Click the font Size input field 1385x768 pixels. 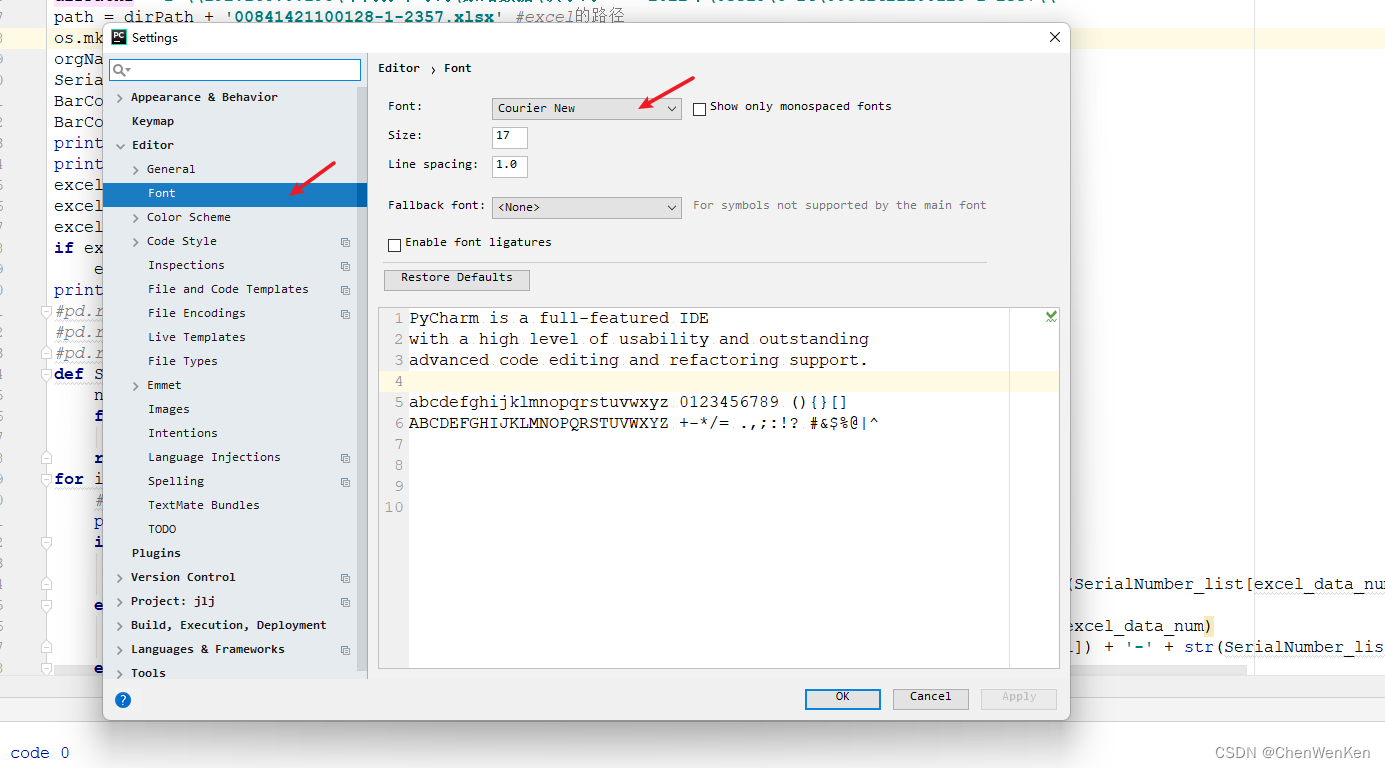510,137
